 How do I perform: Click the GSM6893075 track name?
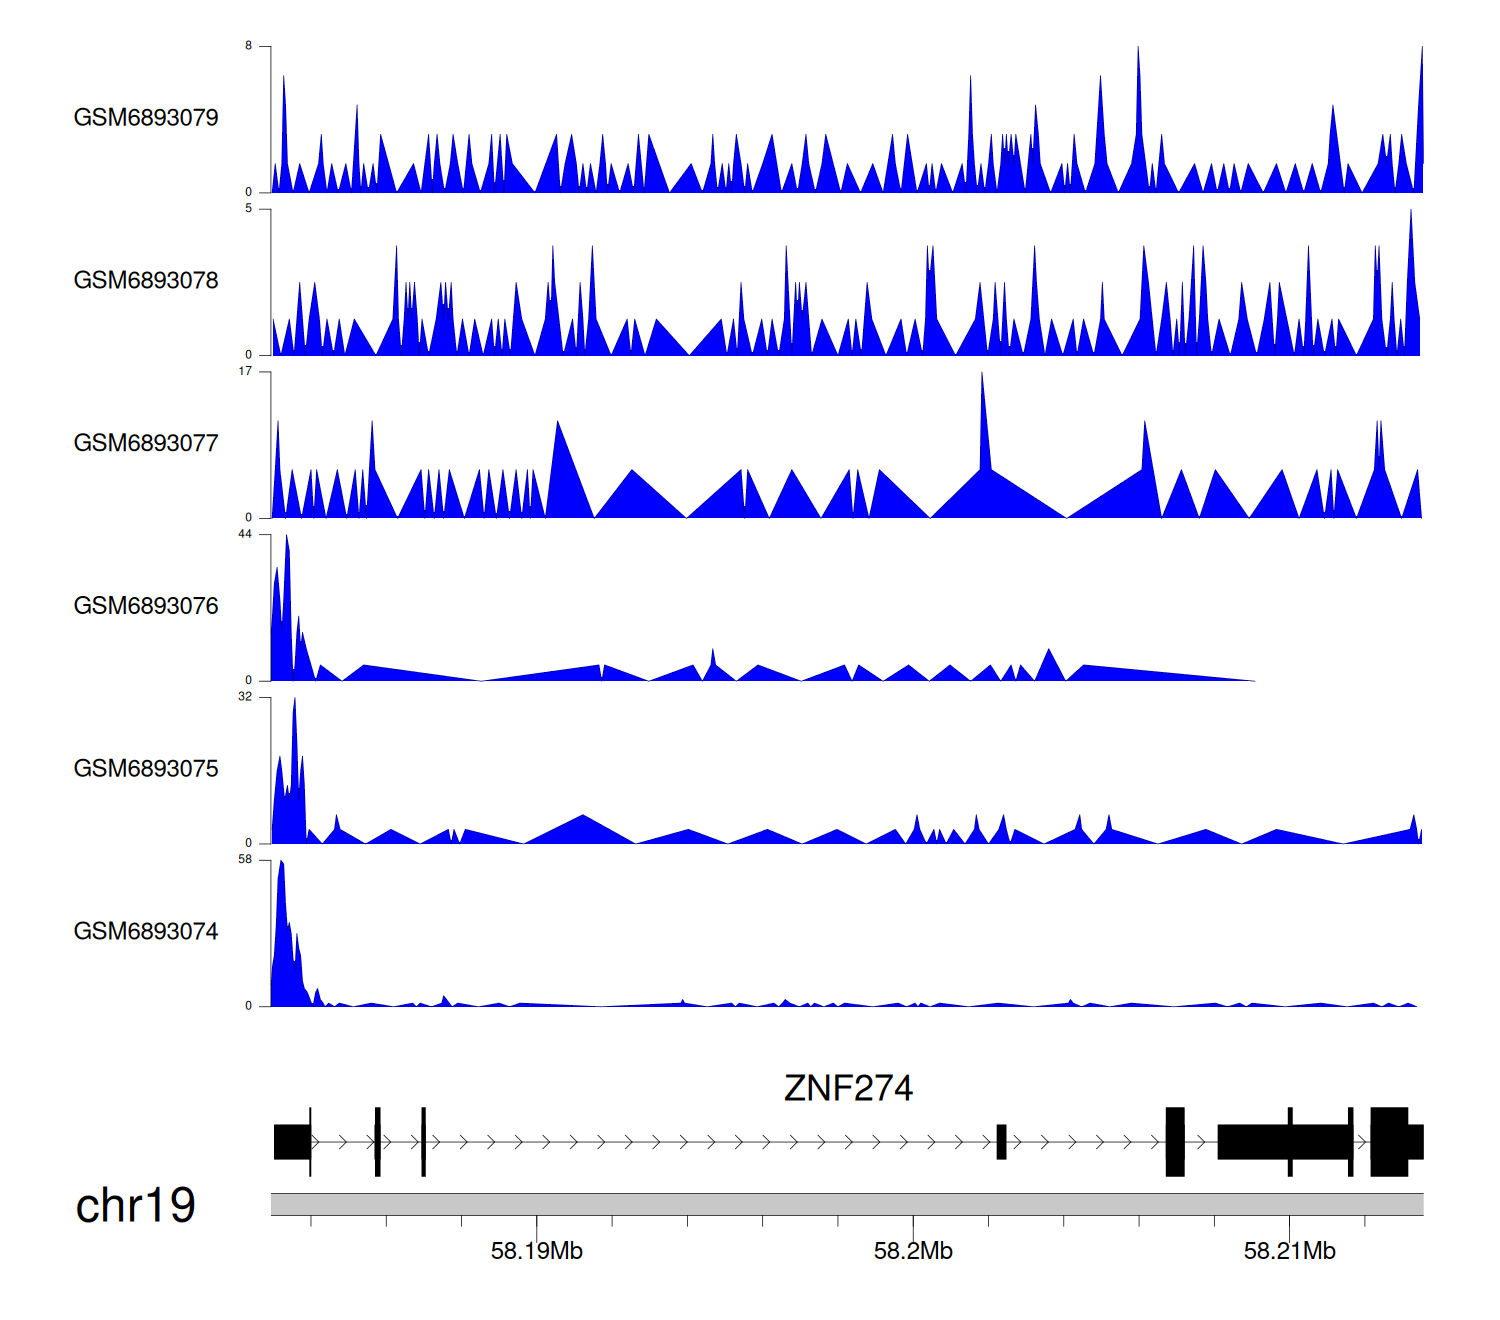pyautogui.click(x=146, y=769)
